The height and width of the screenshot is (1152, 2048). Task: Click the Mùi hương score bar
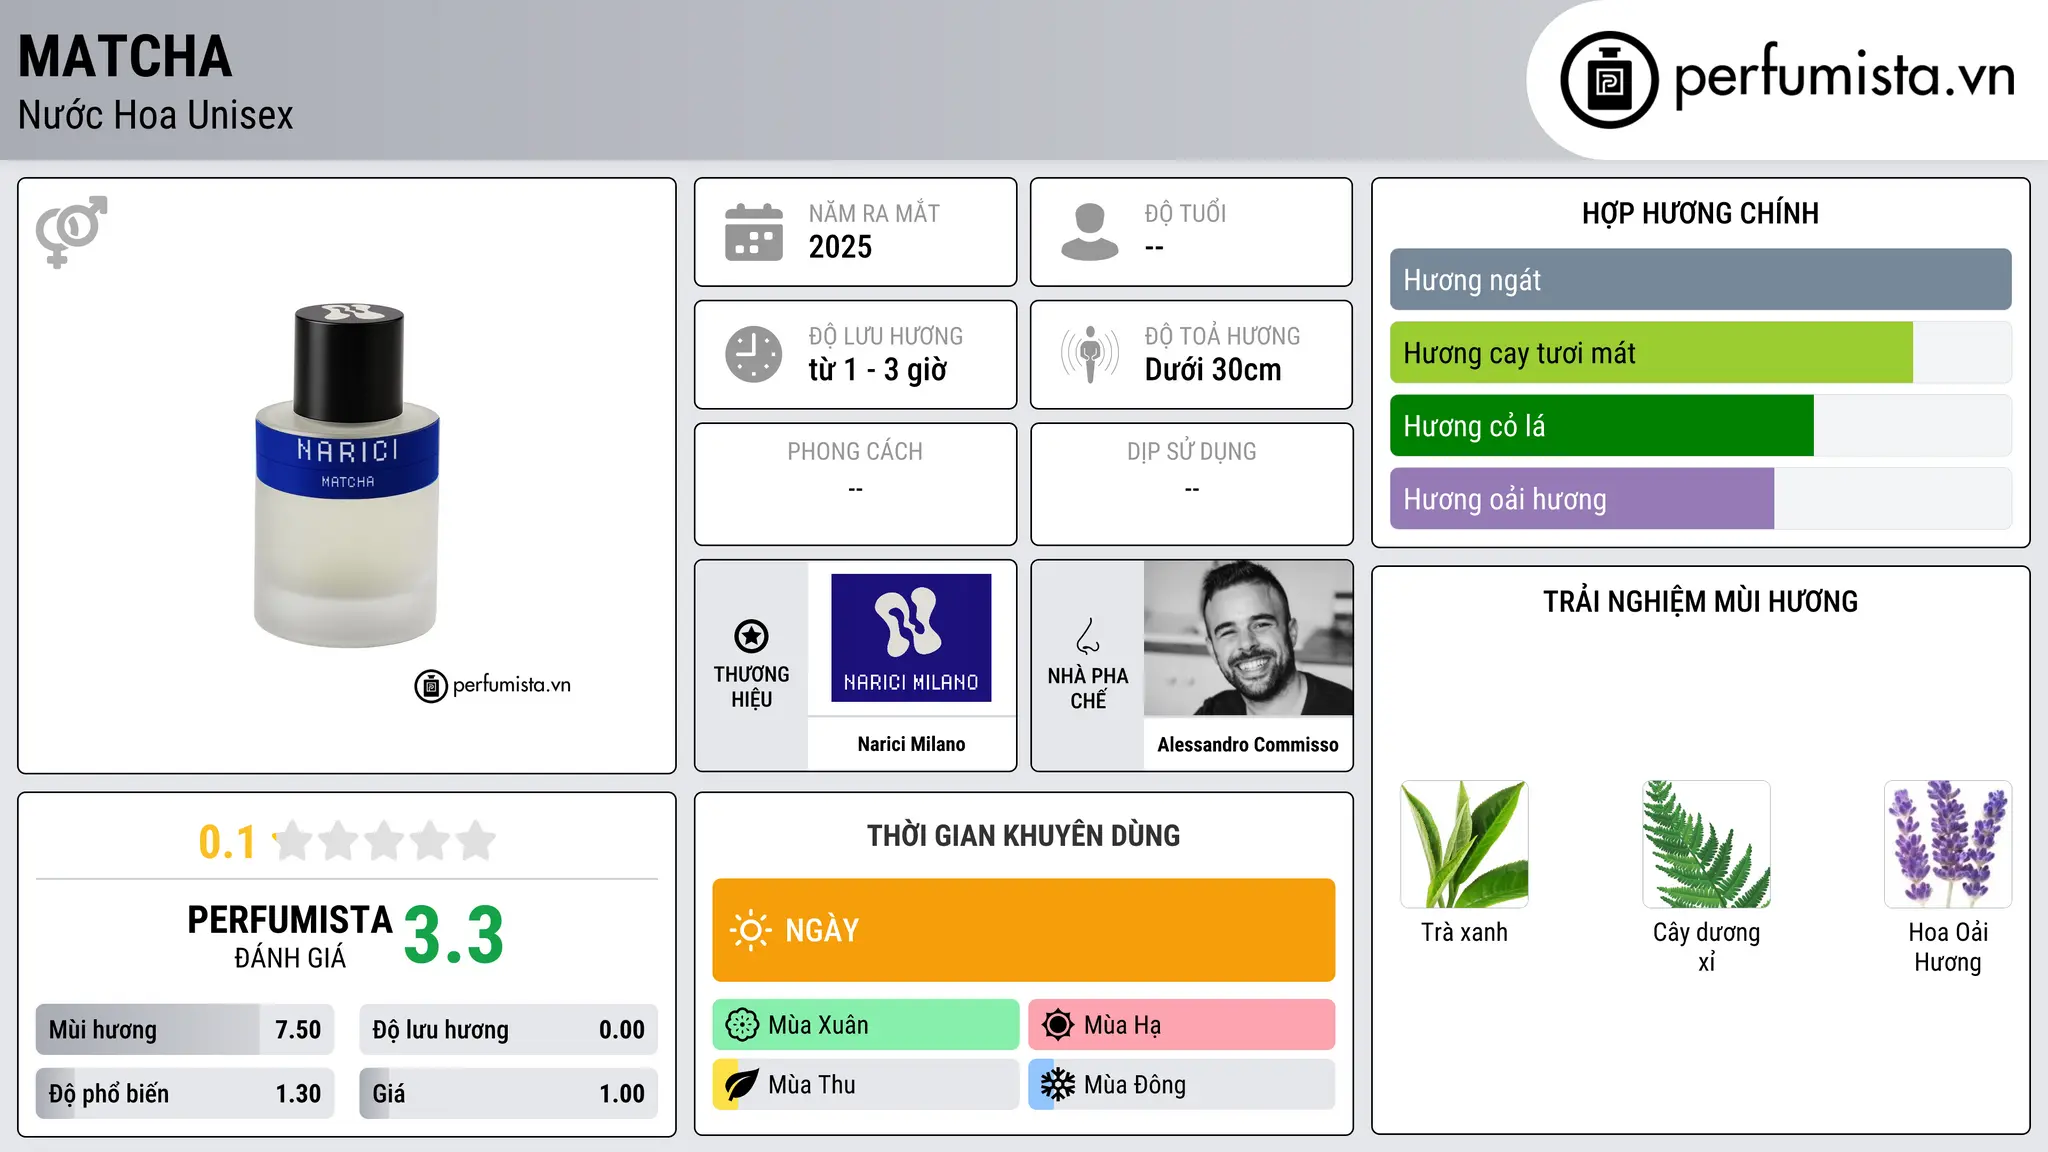(x=185, y=1030)
